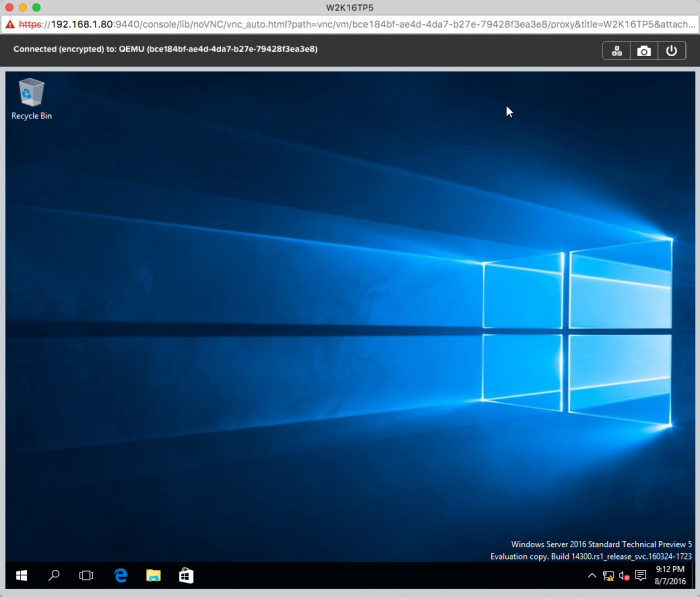
Task: Click the network status tray icon
Action: pyautogui.click(x=608, y=576)
